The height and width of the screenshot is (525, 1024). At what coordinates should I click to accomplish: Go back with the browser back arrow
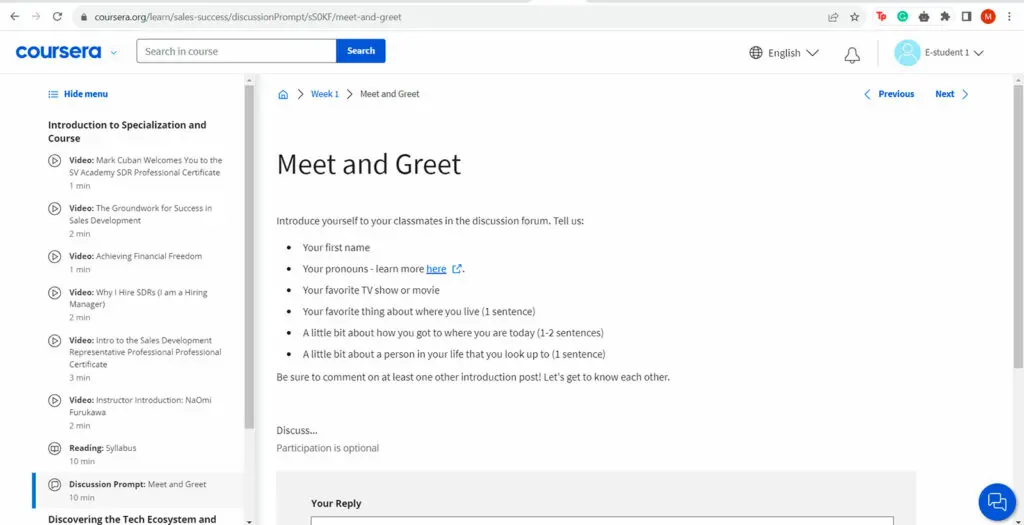tap(14, 17)
